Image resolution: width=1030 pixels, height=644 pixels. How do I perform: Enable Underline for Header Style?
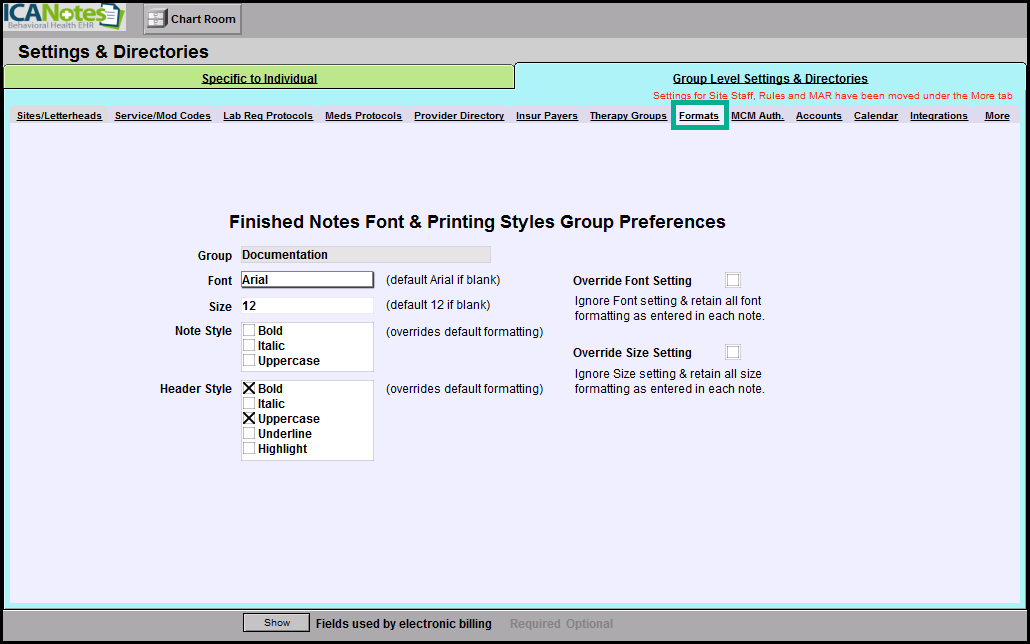[249, 434]
